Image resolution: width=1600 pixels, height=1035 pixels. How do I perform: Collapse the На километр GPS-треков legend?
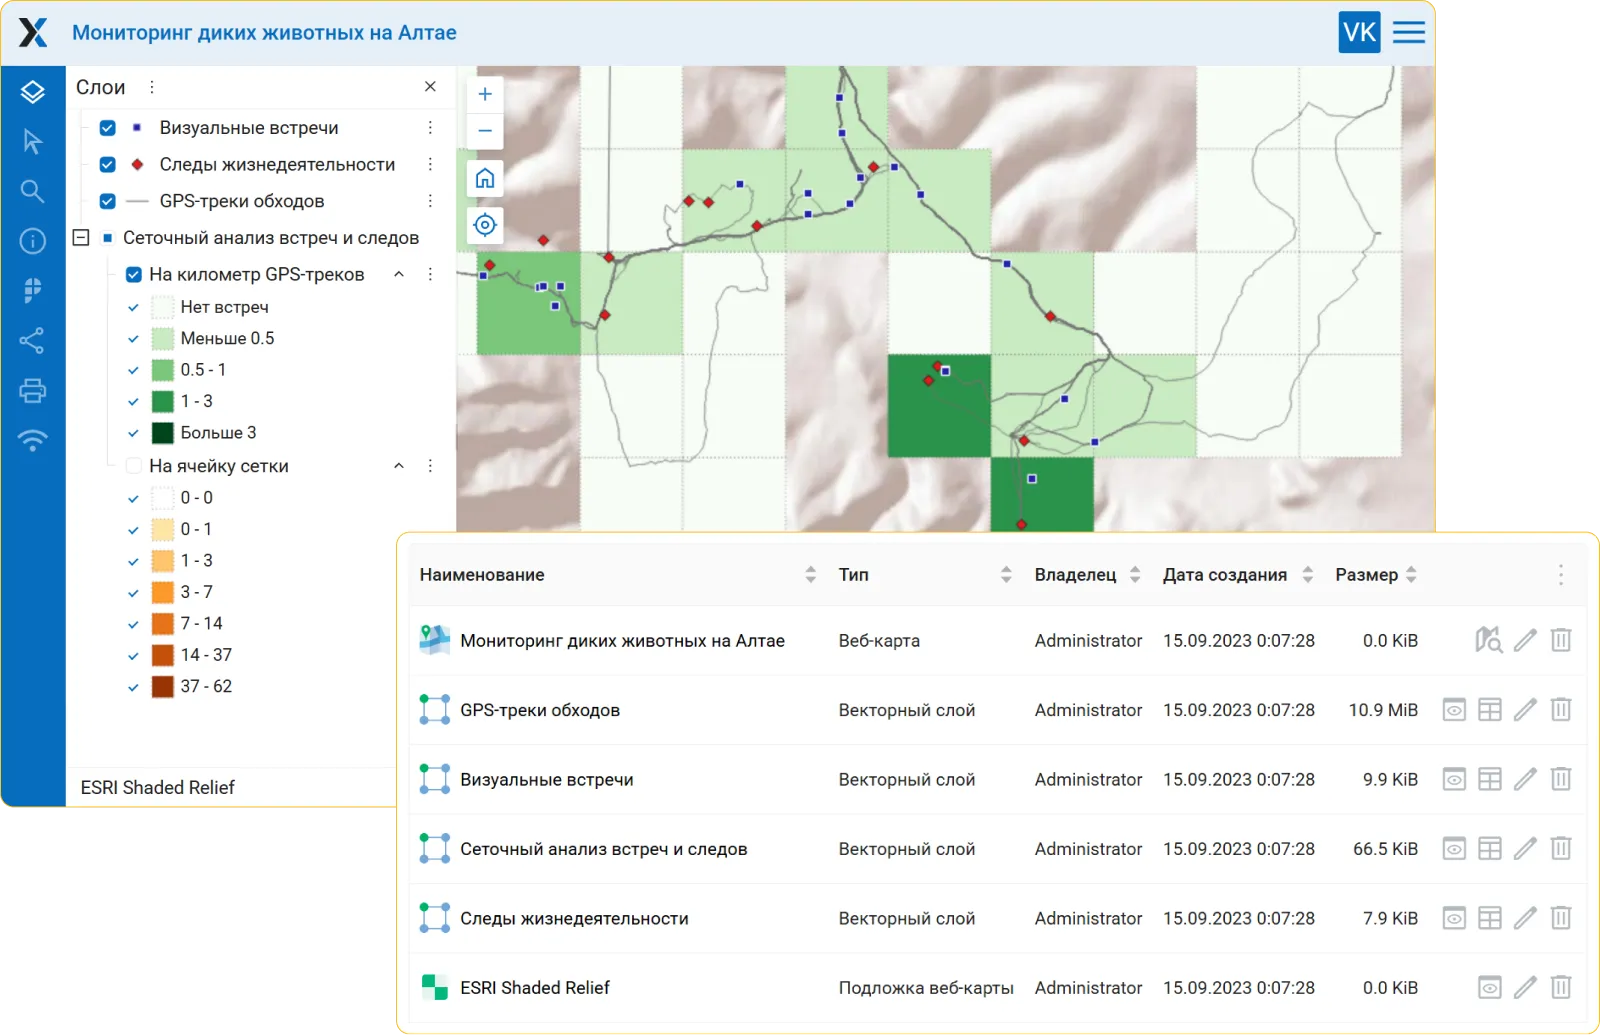(399, 273)
